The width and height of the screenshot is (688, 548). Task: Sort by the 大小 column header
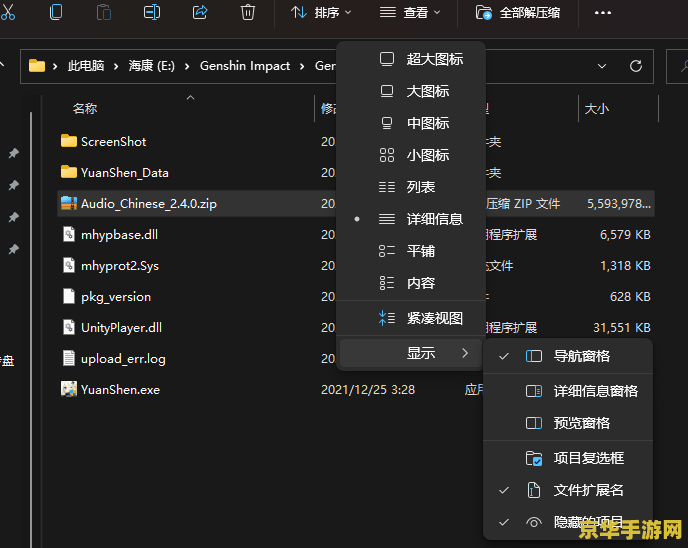pyautogui.click(x=597, y=108)
